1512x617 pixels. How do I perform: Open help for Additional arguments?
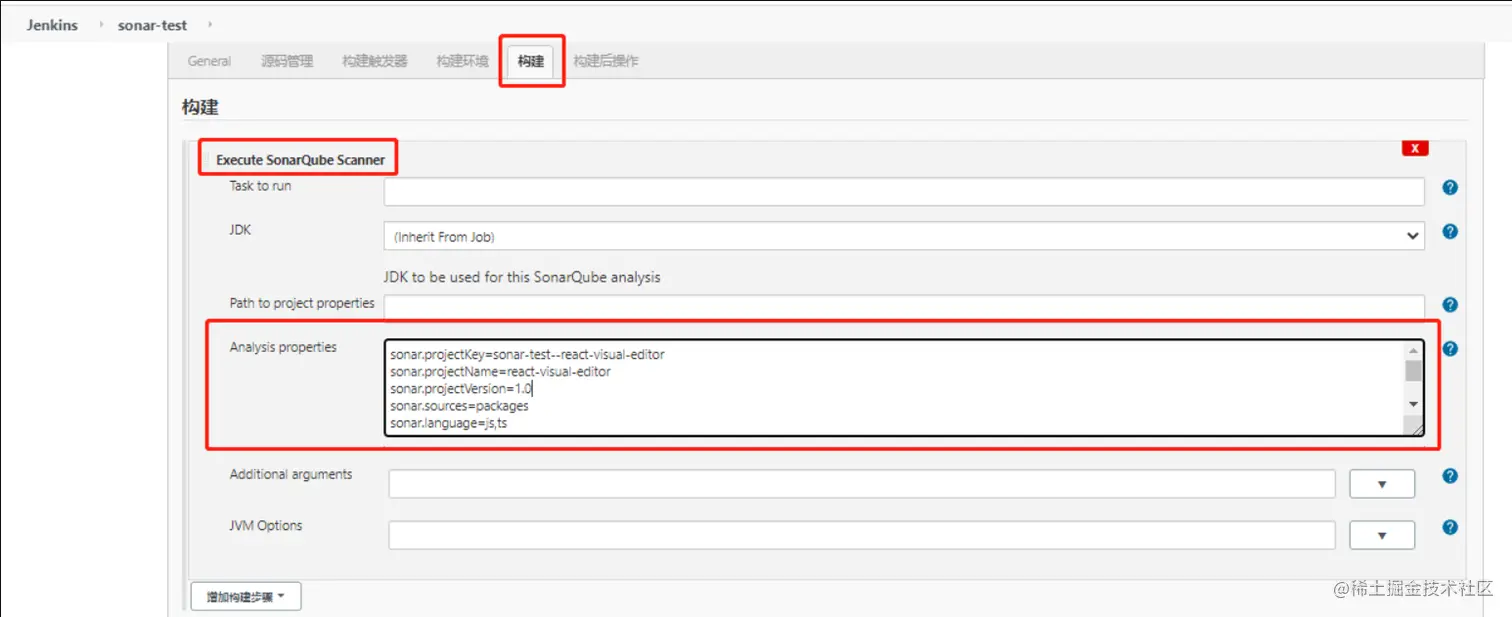[1450, 477]
